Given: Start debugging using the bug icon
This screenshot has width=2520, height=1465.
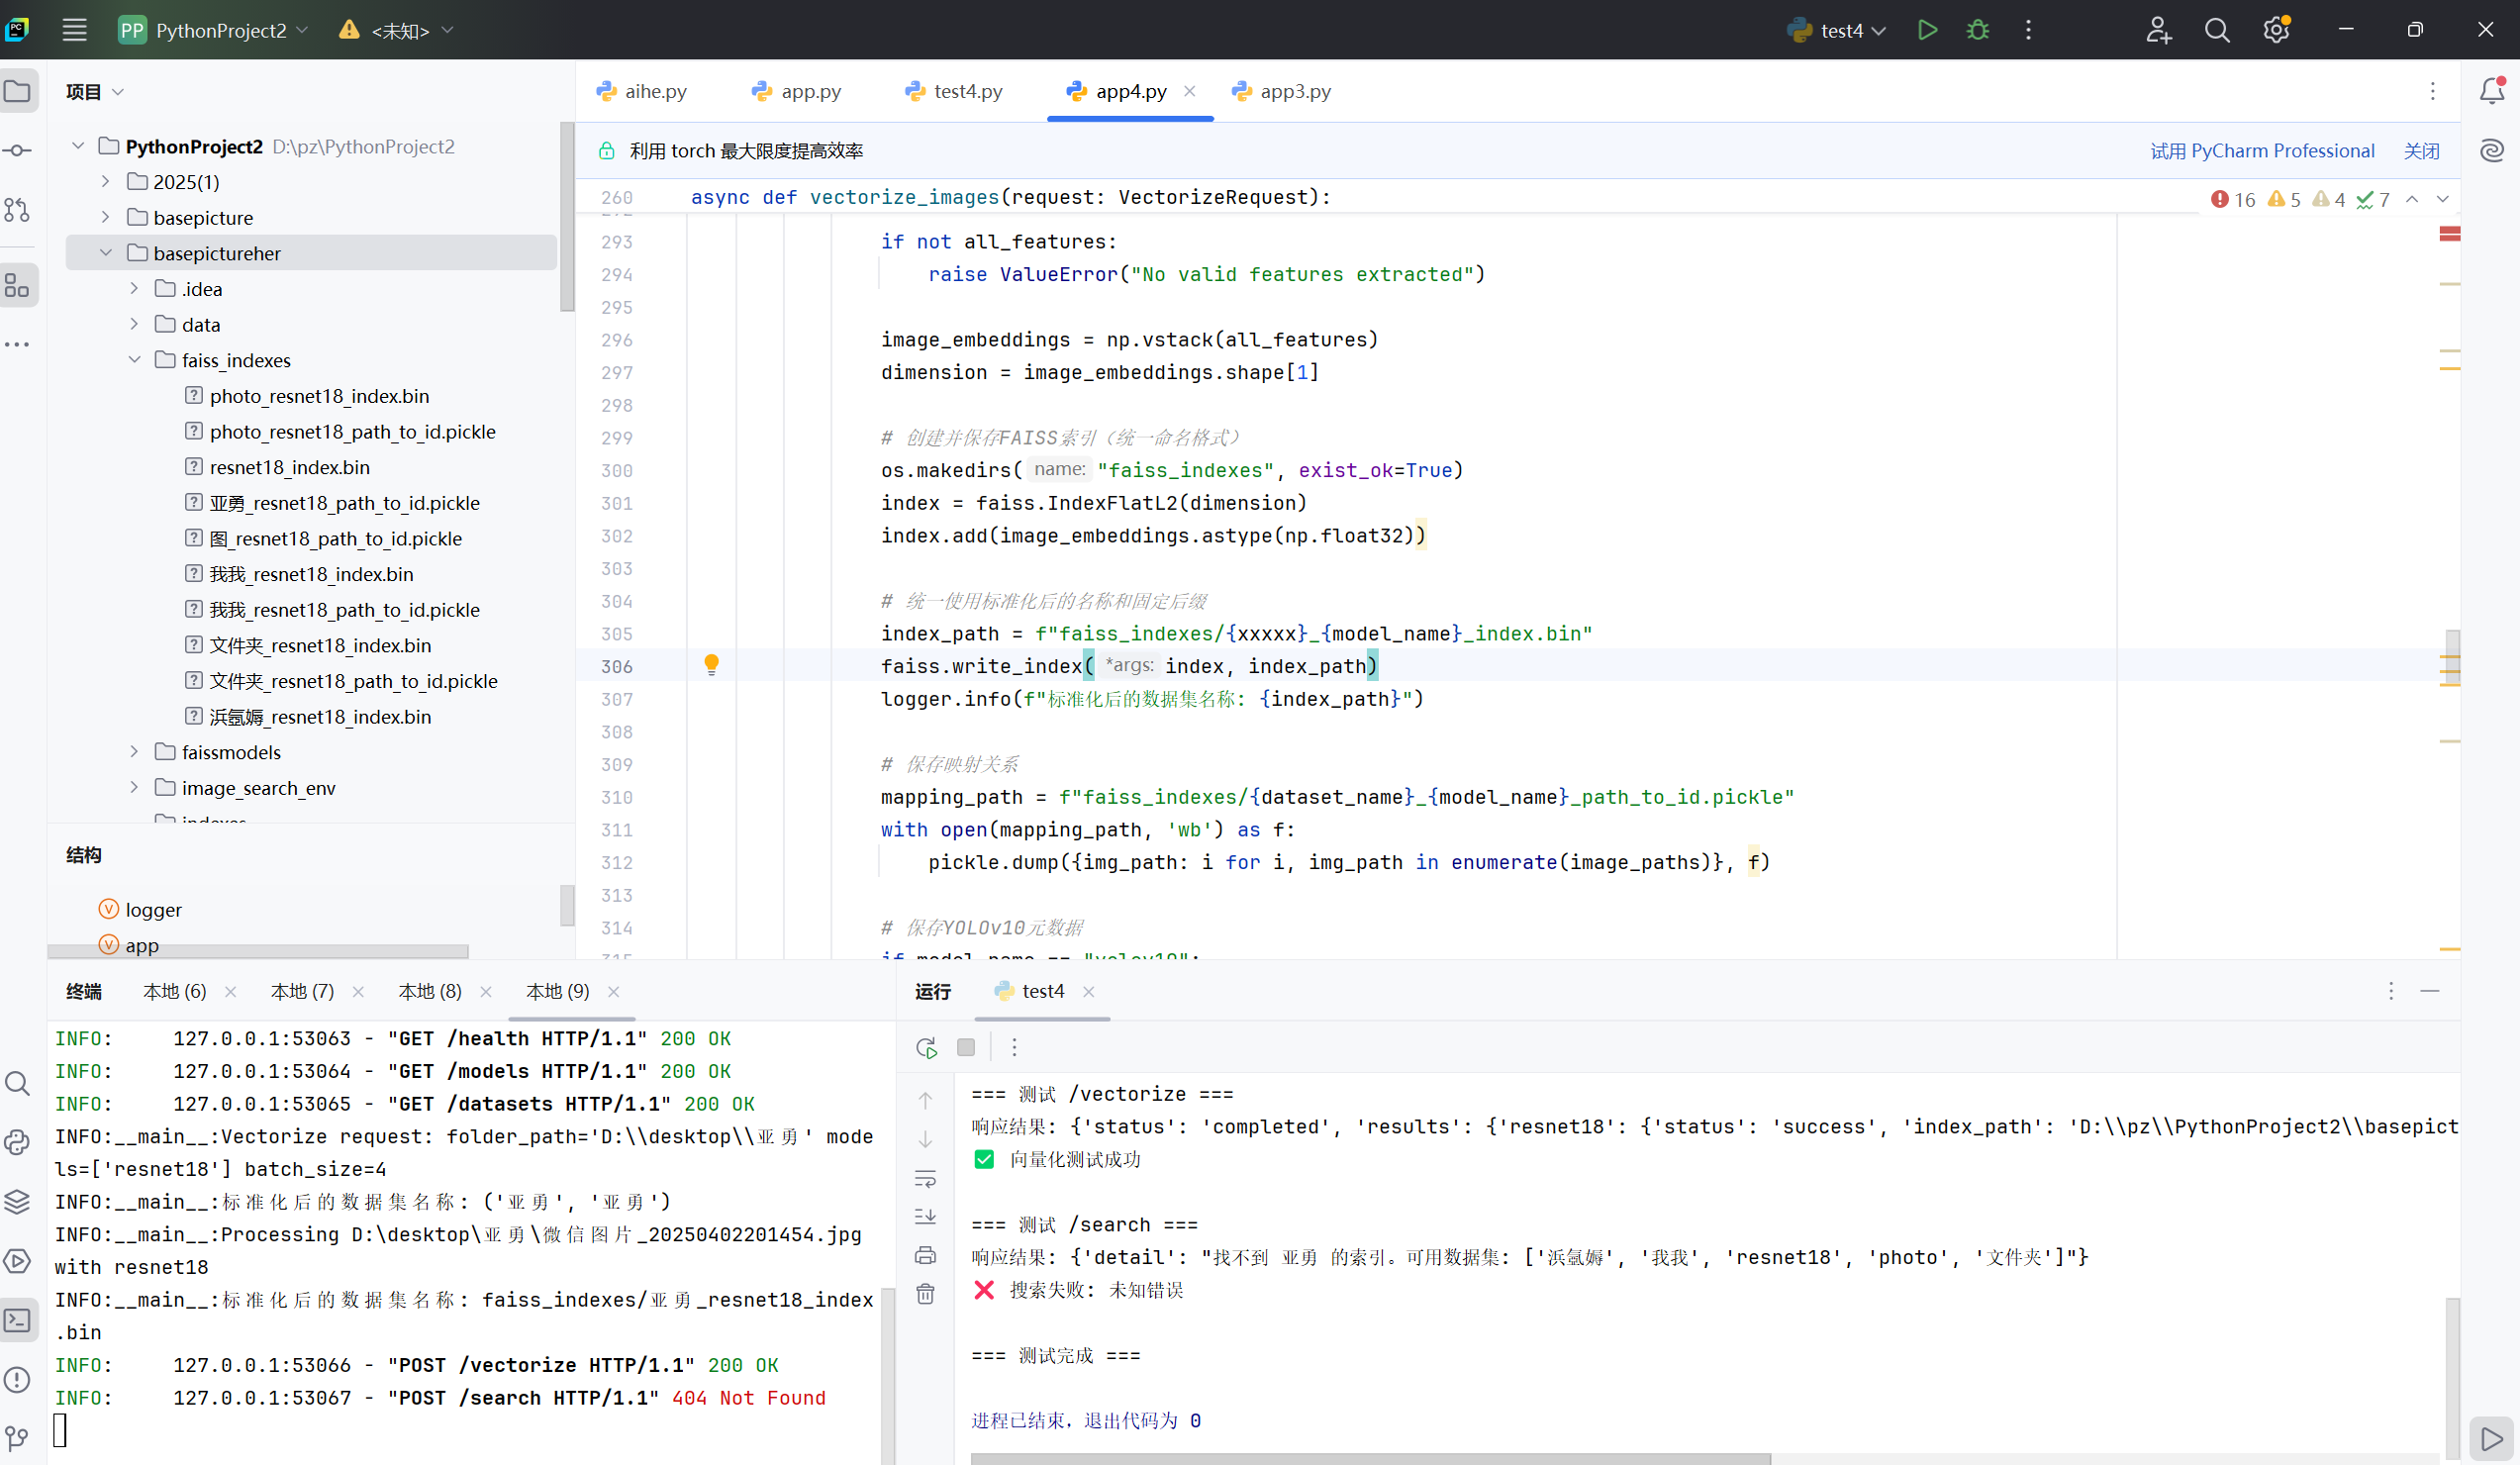Looking at the screenshot, I should (x=1977, y=30).
